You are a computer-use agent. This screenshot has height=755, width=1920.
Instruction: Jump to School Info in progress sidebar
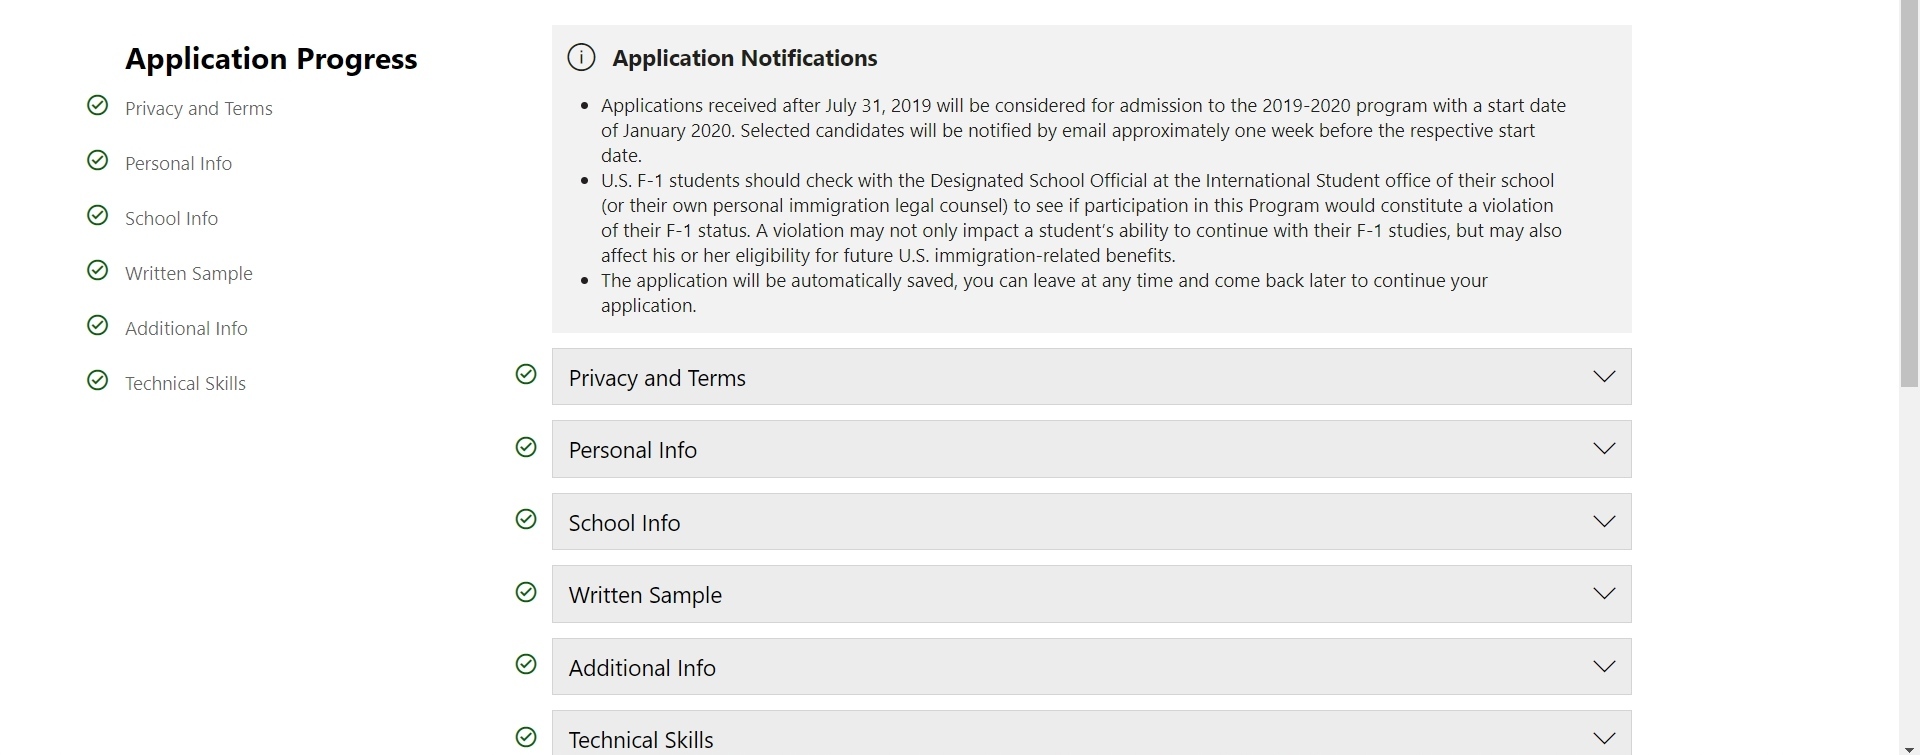[x=171, y=218]
